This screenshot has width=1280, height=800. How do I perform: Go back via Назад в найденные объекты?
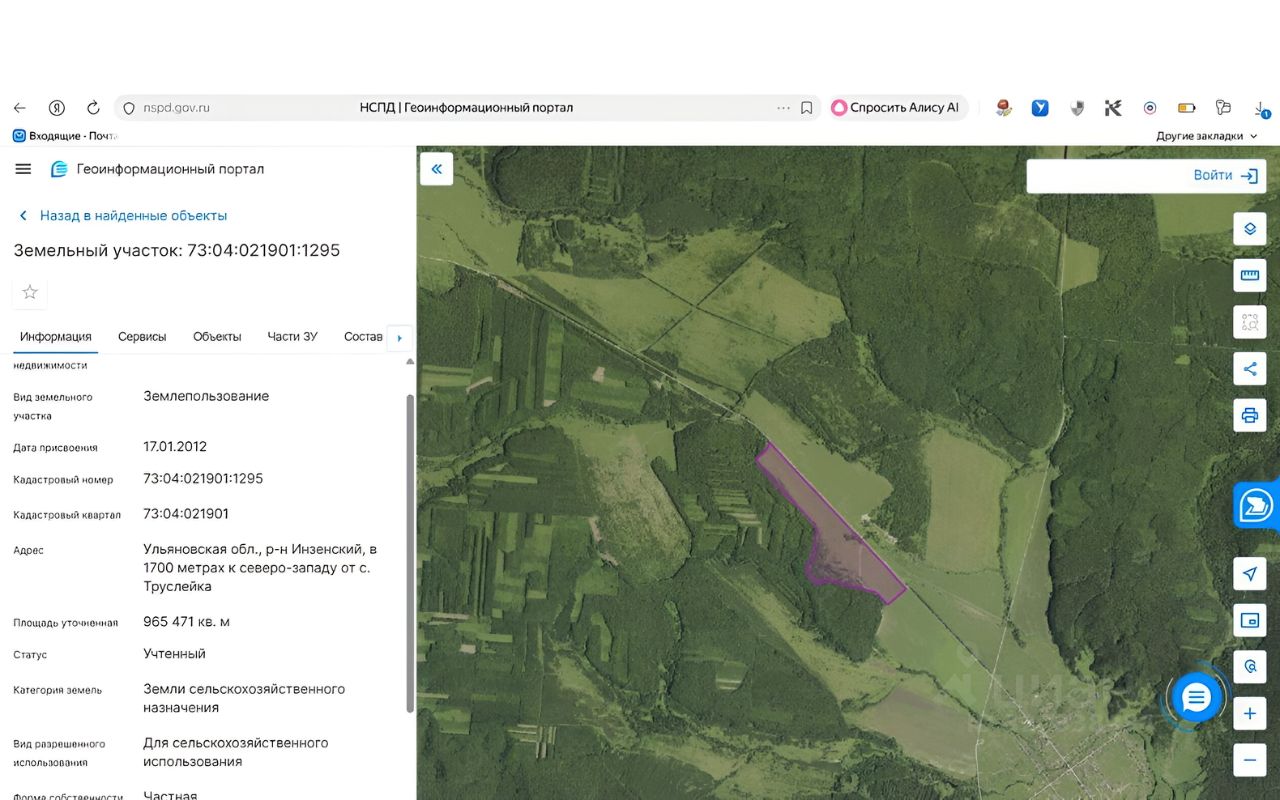click(124, 215)
